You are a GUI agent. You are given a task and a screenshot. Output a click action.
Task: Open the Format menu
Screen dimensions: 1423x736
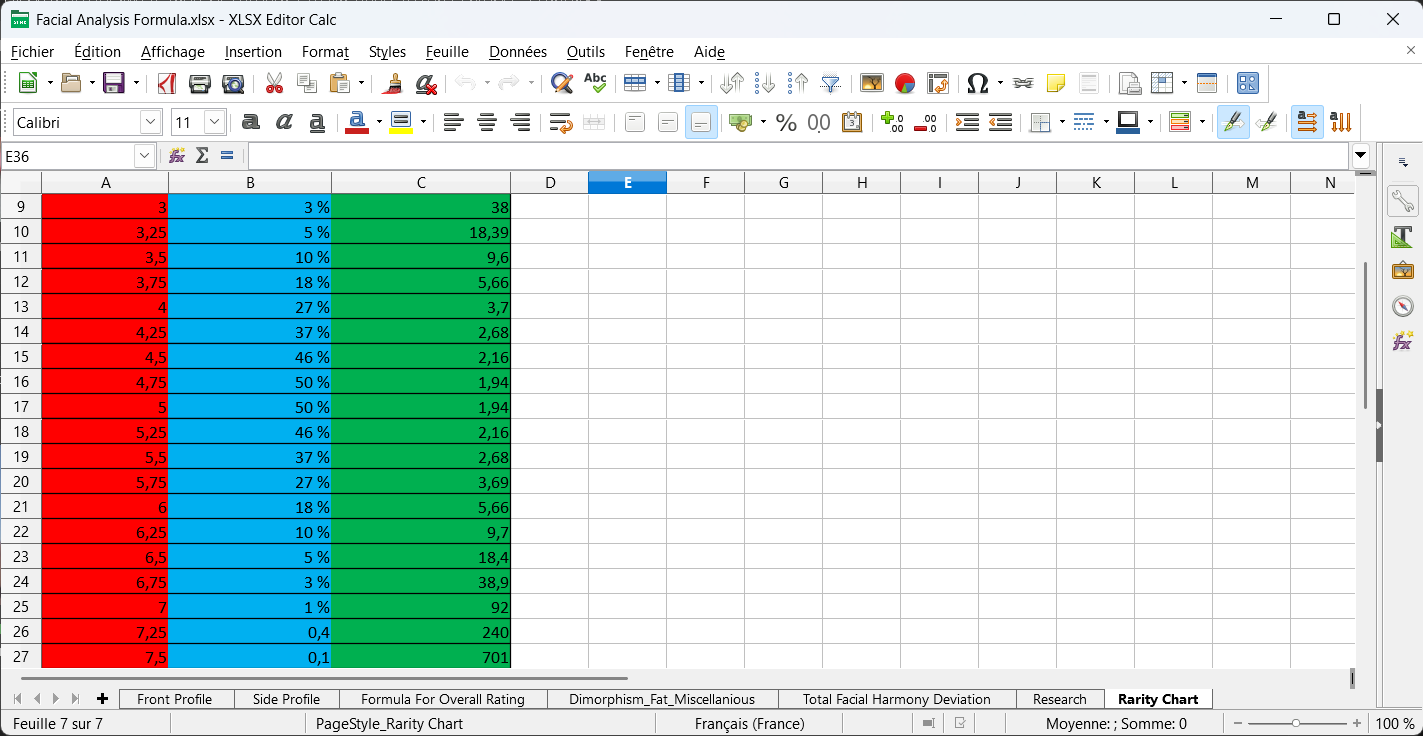(325, 52)
